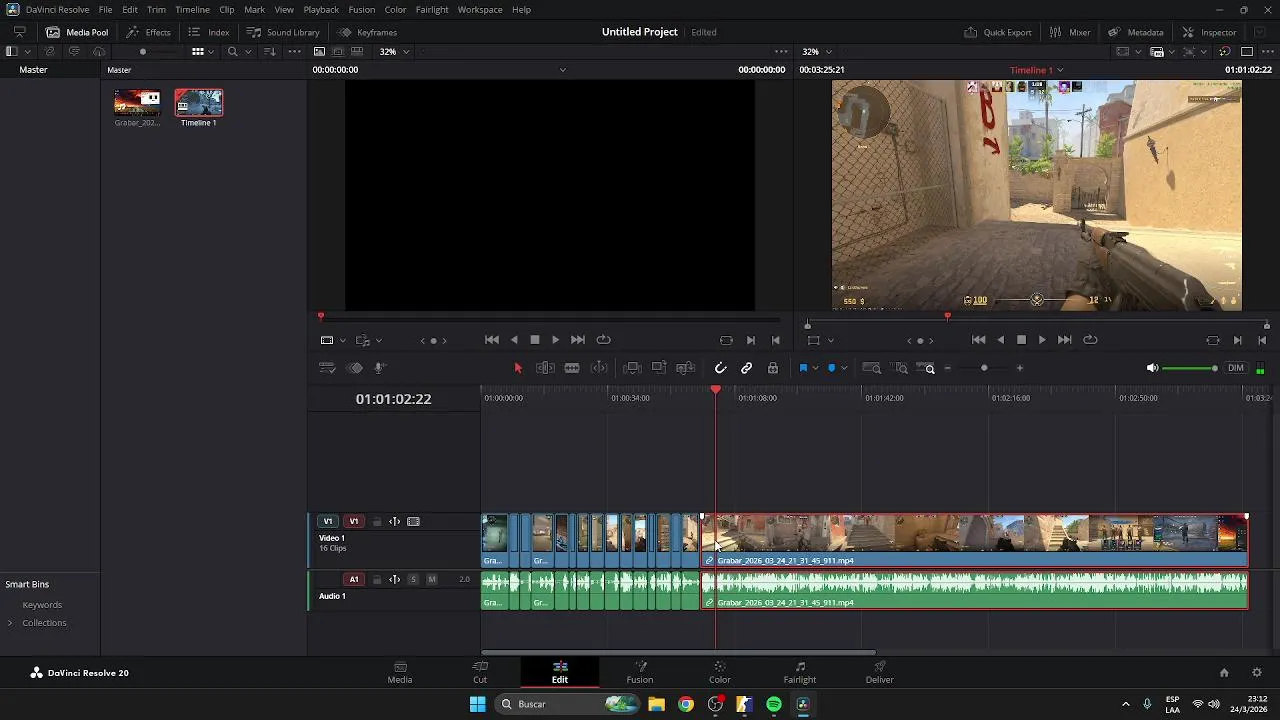This screenshot has height=720, width=1280.
Task: Mute the Audio 1 track
Action: pos(432,579)
